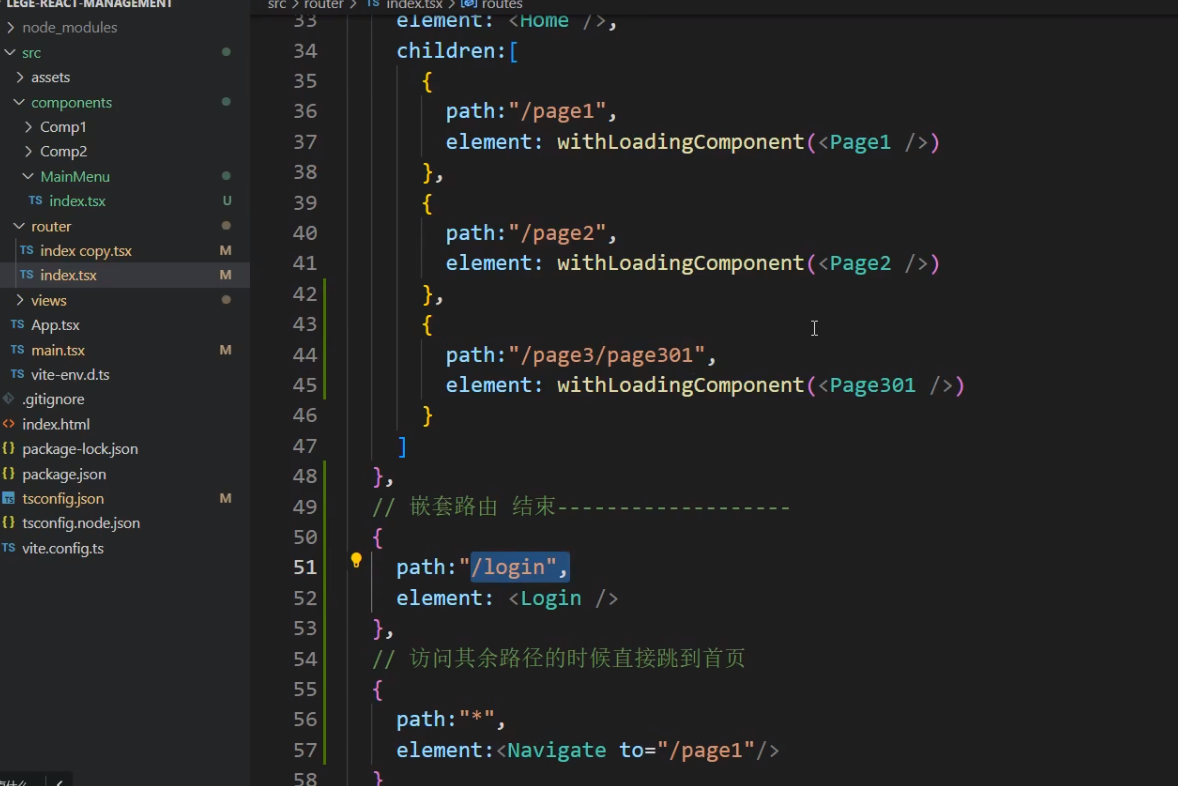The image size is (1178, 786).
Task: Click the 访问其余路径 comment on line 54
Action: point(559,659)
